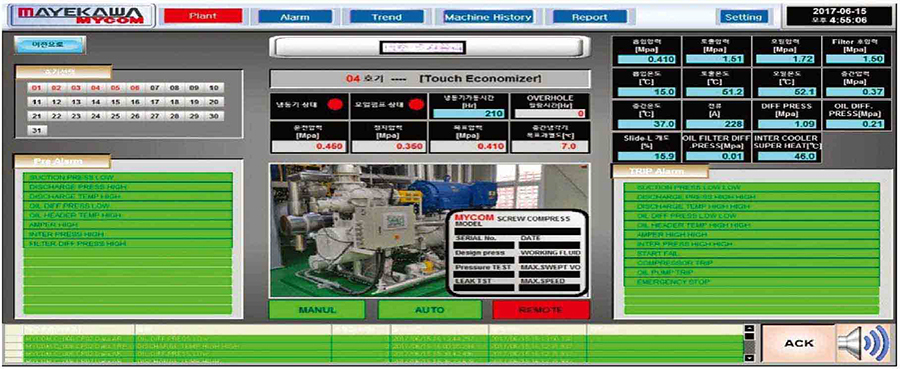Click the compressor photo thumbnail
Viewport: 900px width, 369px height.
click(428, 230)
